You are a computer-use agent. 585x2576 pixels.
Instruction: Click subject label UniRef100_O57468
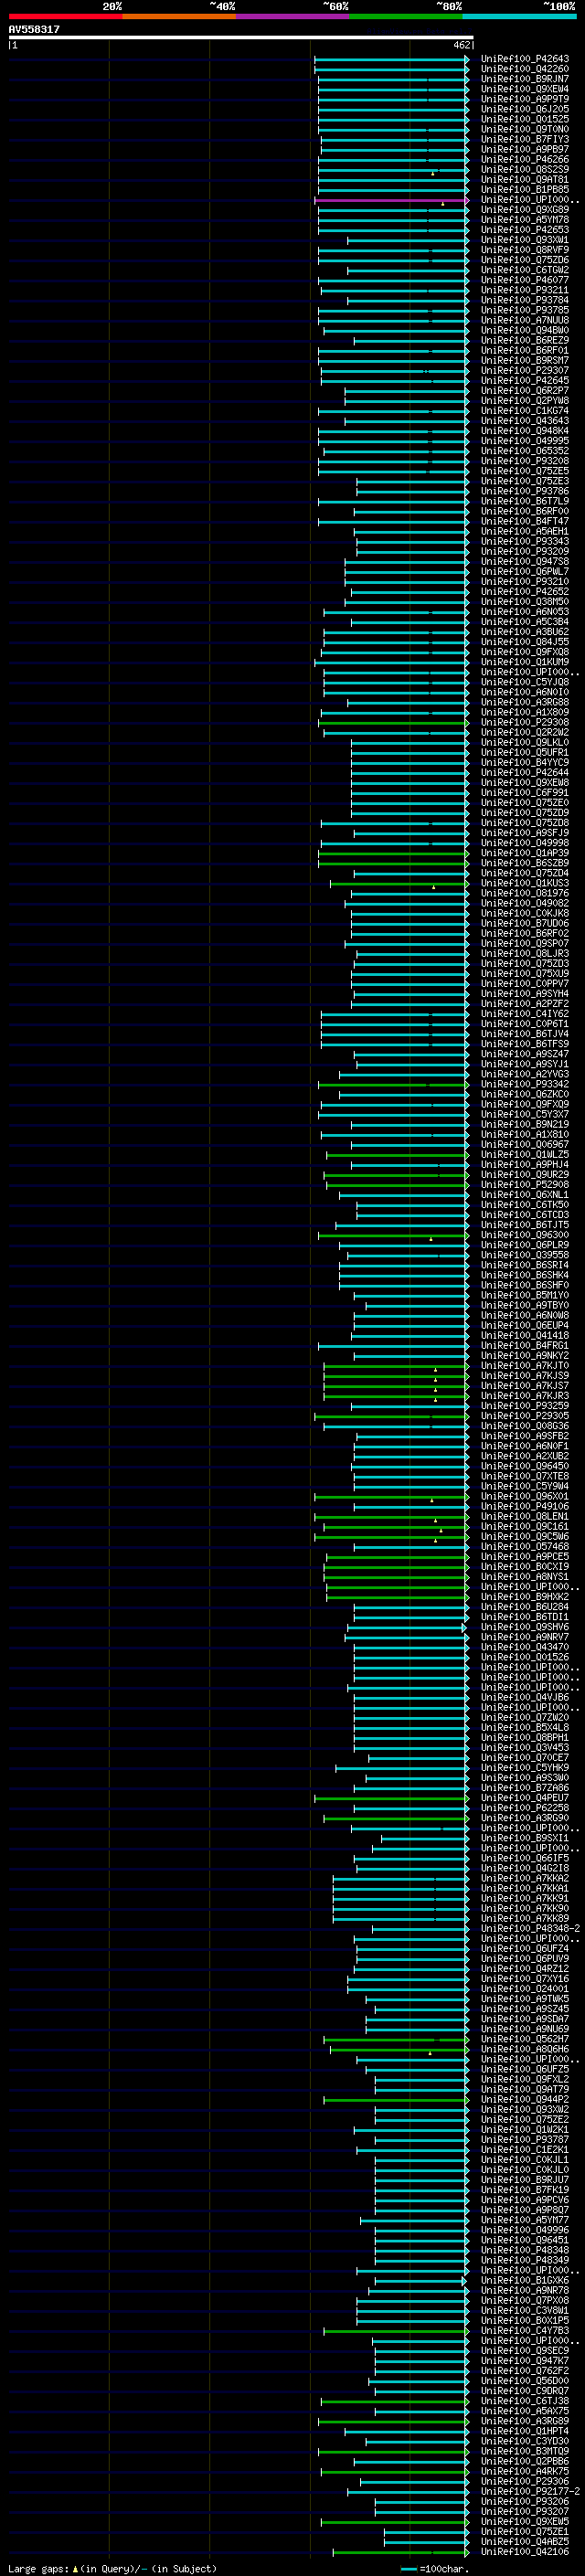pyautogui.click(x=524, y=1547)
